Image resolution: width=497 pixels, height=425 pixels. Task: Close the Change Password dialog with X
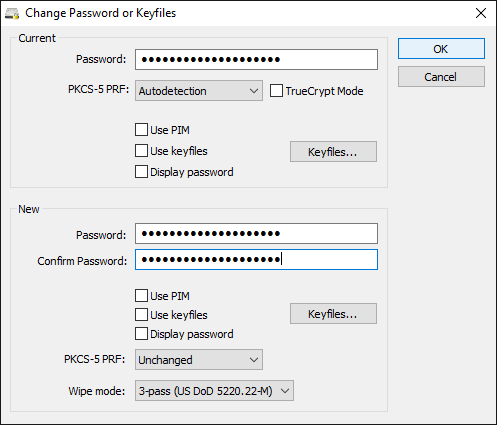481,13
